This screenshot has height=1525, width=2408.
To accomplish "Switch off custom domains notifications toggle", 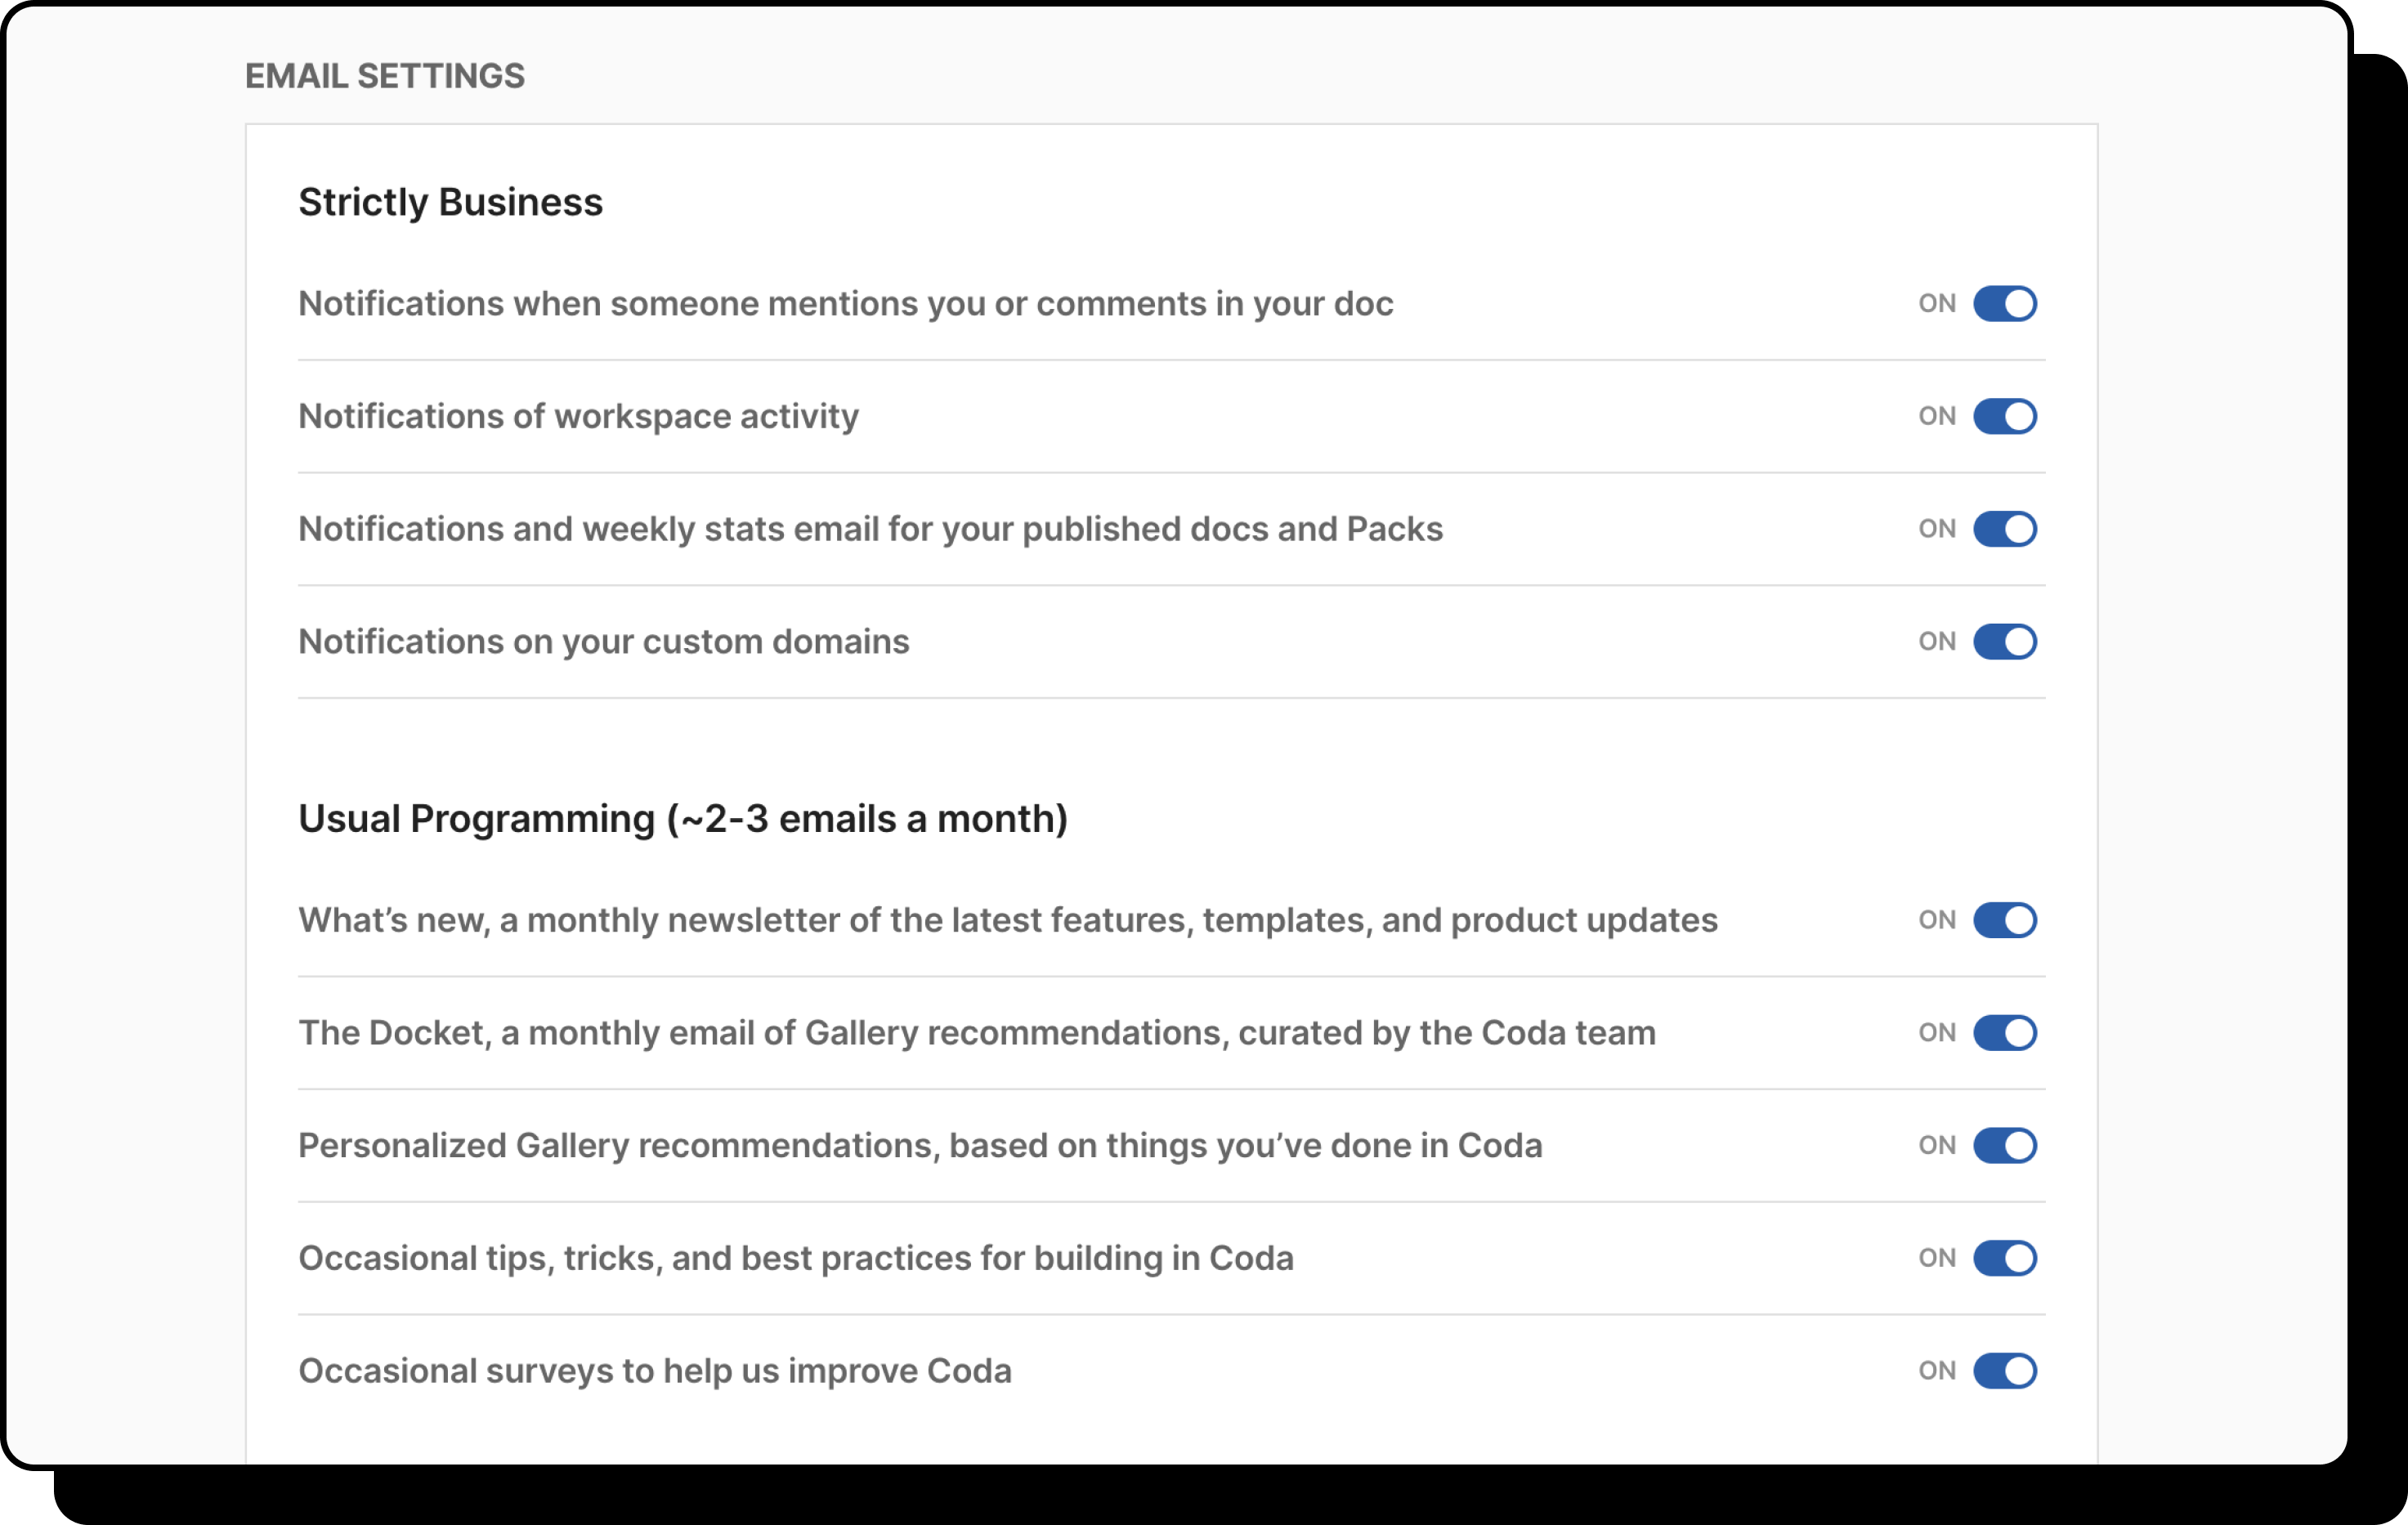I will point(2004,641).
